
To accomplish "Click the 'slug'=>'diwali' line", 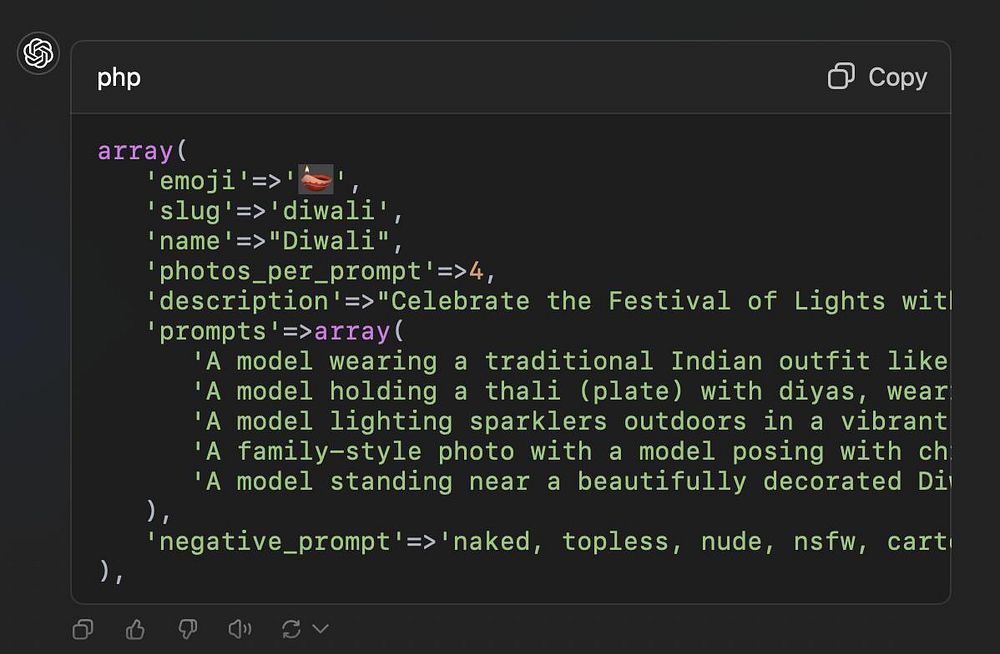I will pos(274,211).
